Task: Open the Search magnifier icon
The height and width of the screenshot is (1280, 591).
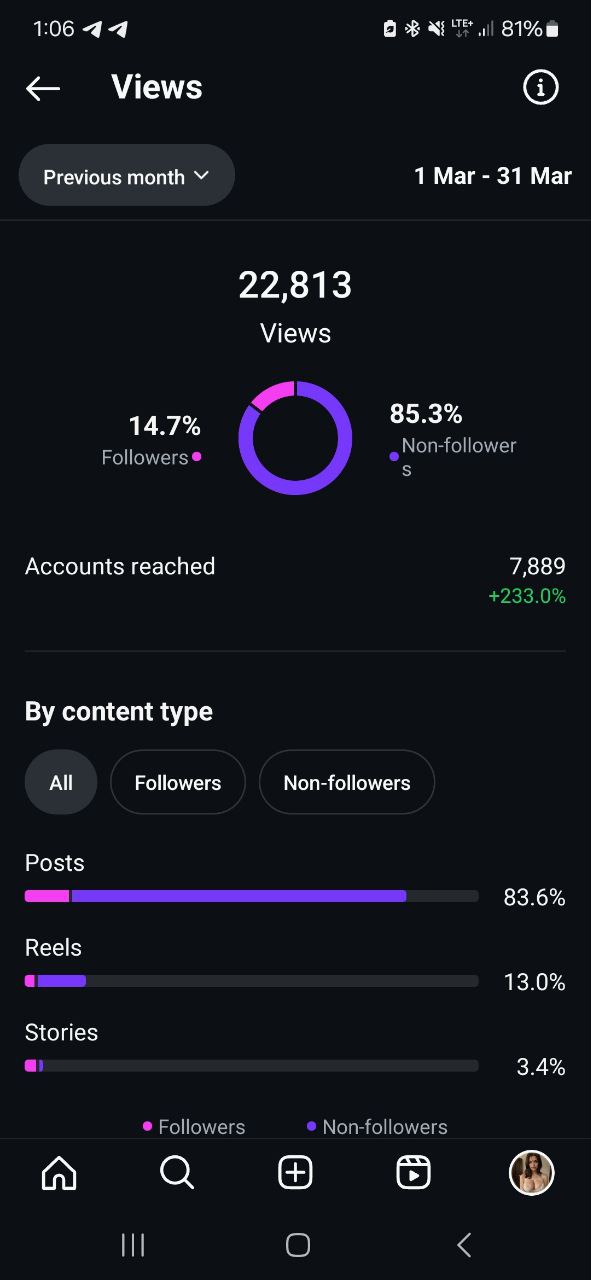Action: coord(177,1173)
